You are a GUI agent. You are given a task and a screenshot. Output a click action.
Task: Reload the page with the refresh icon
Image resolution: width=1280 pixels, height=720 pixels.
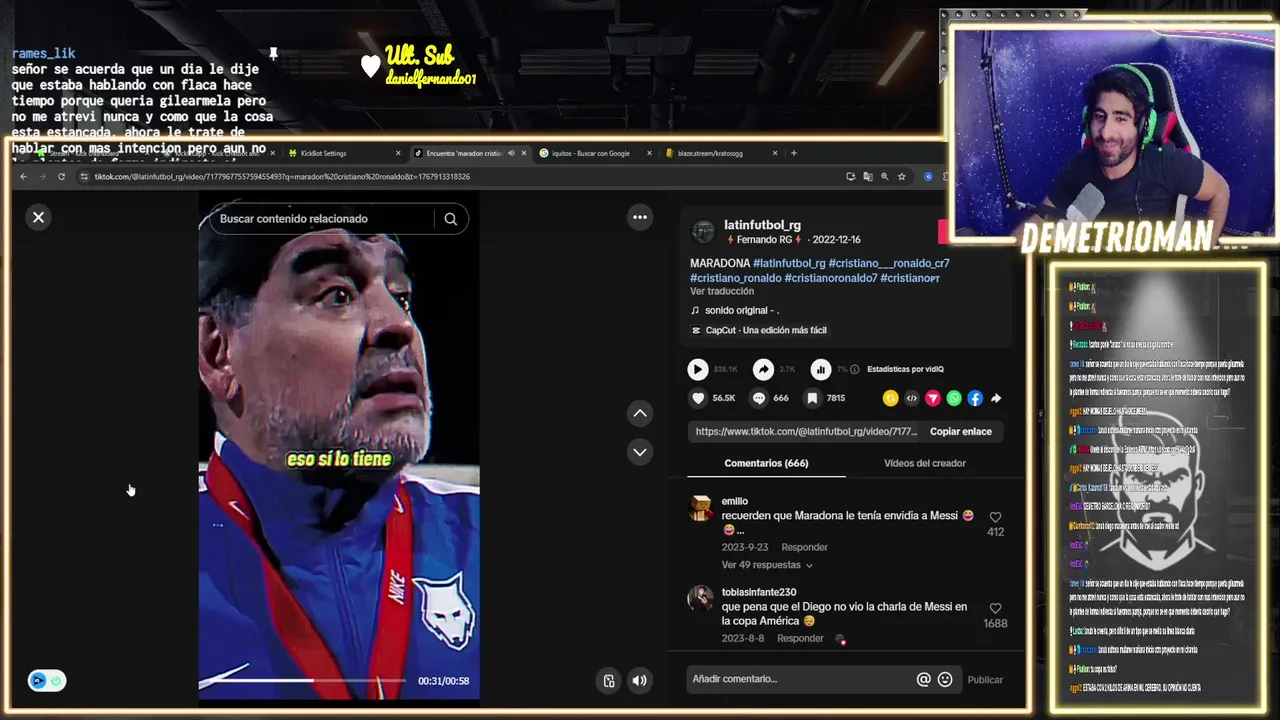pos(61,177)
